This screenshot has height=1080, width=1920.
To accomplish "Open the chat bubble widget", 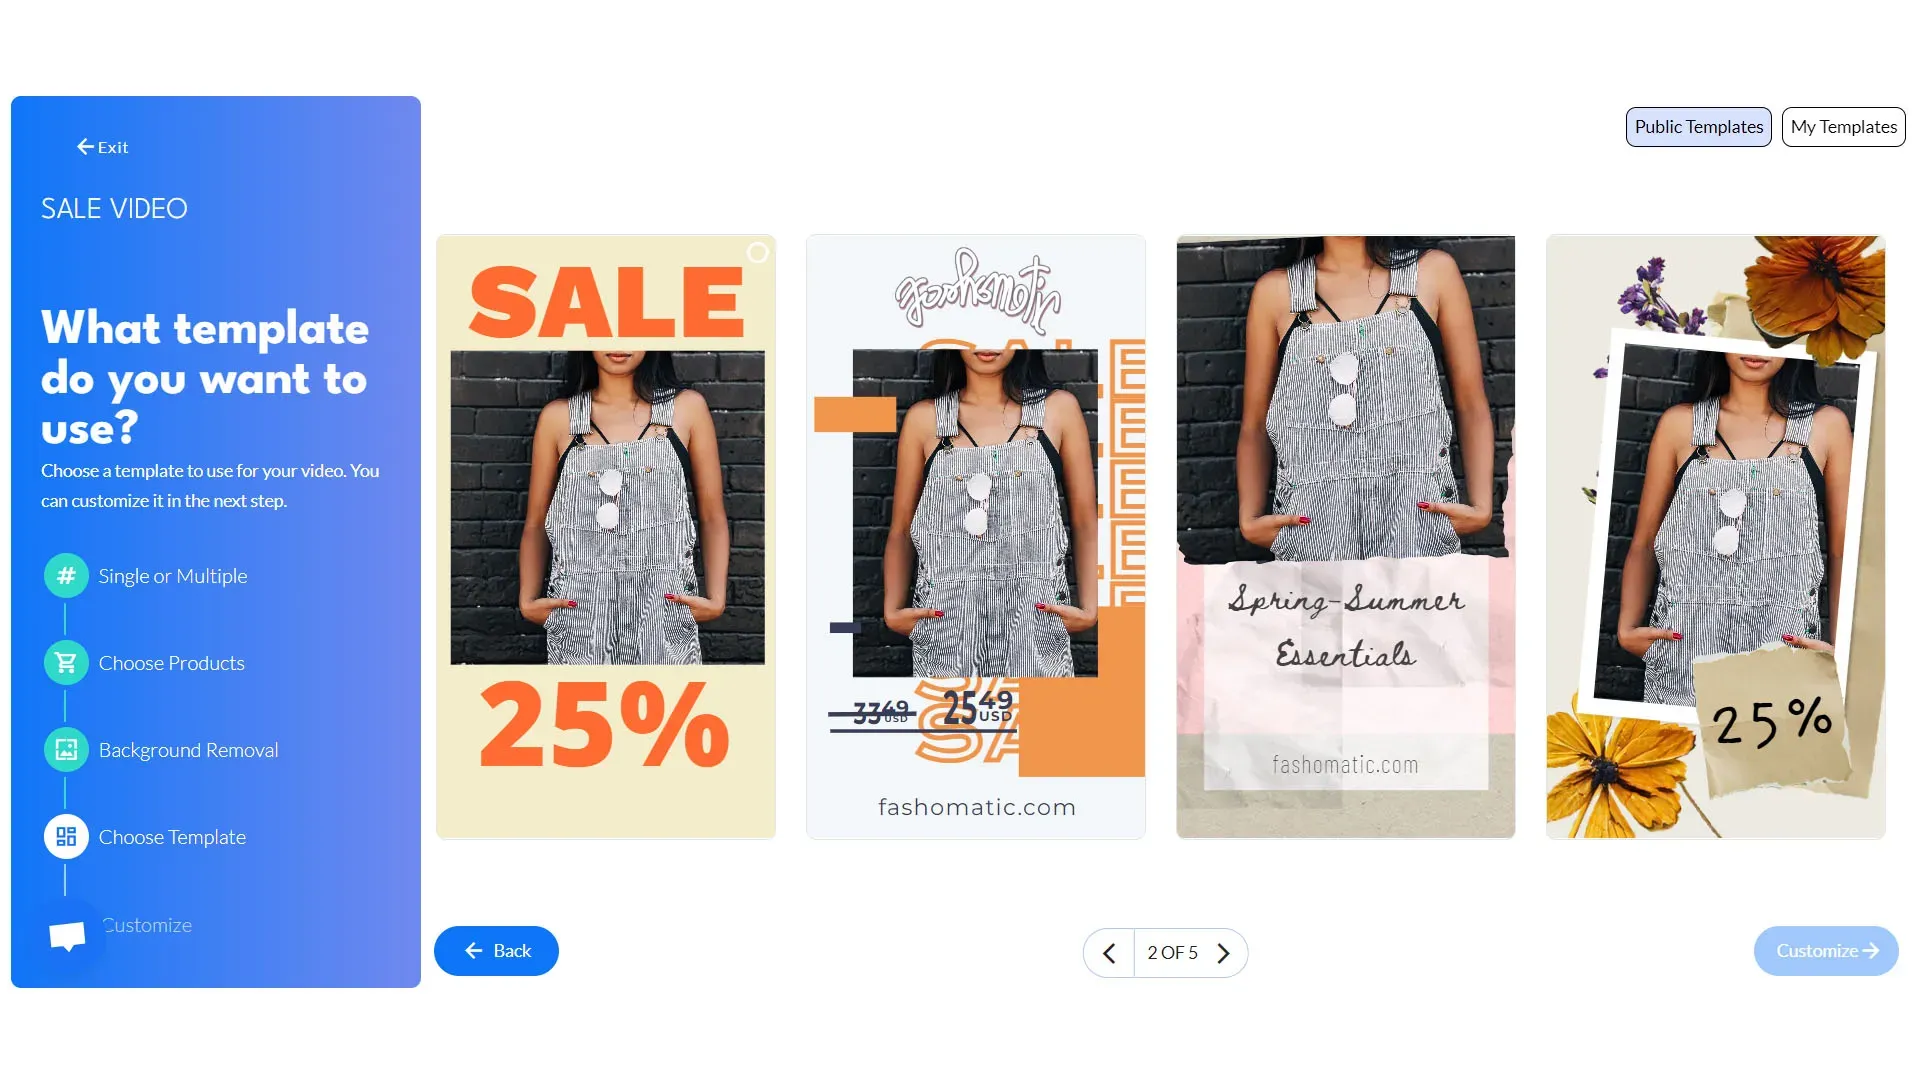I will (67, 936).
